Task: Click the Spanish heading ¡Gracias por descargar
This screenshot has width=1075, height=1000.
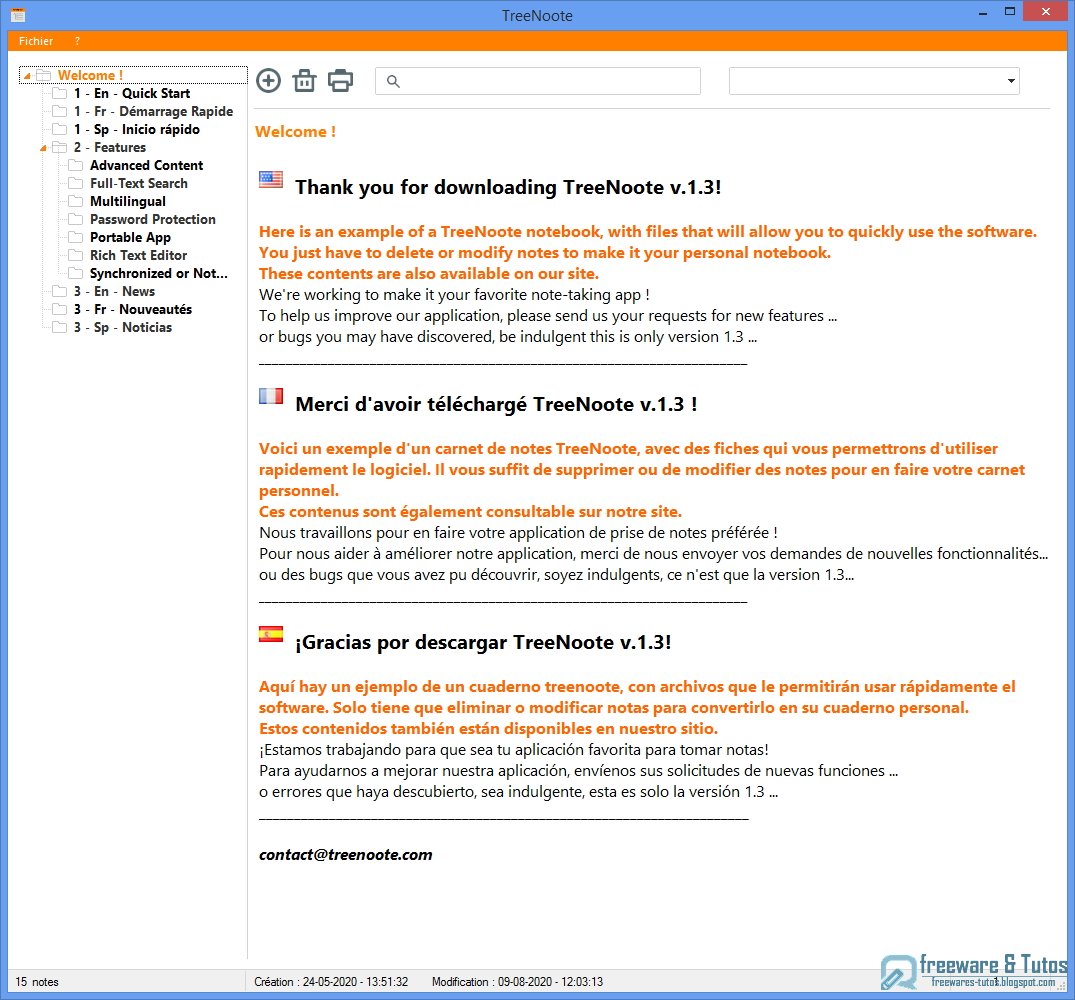Action: tap(483, 642)
